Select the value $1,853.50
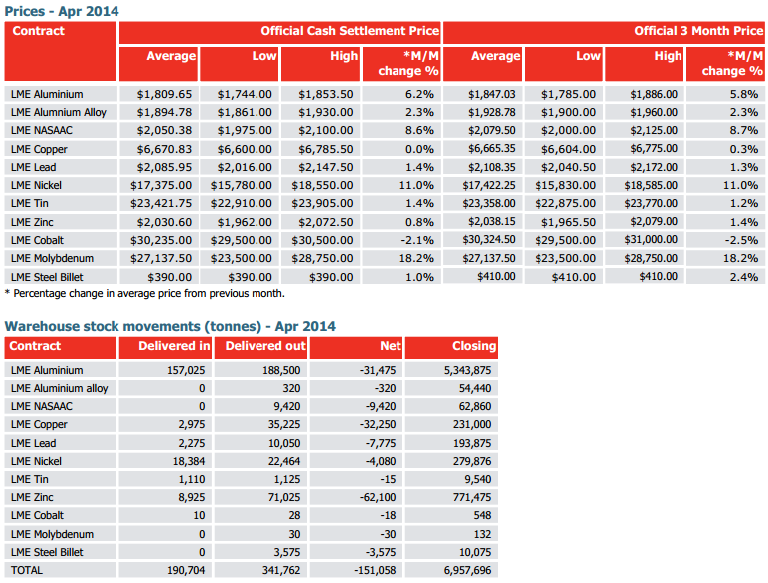 coord(326,94)
